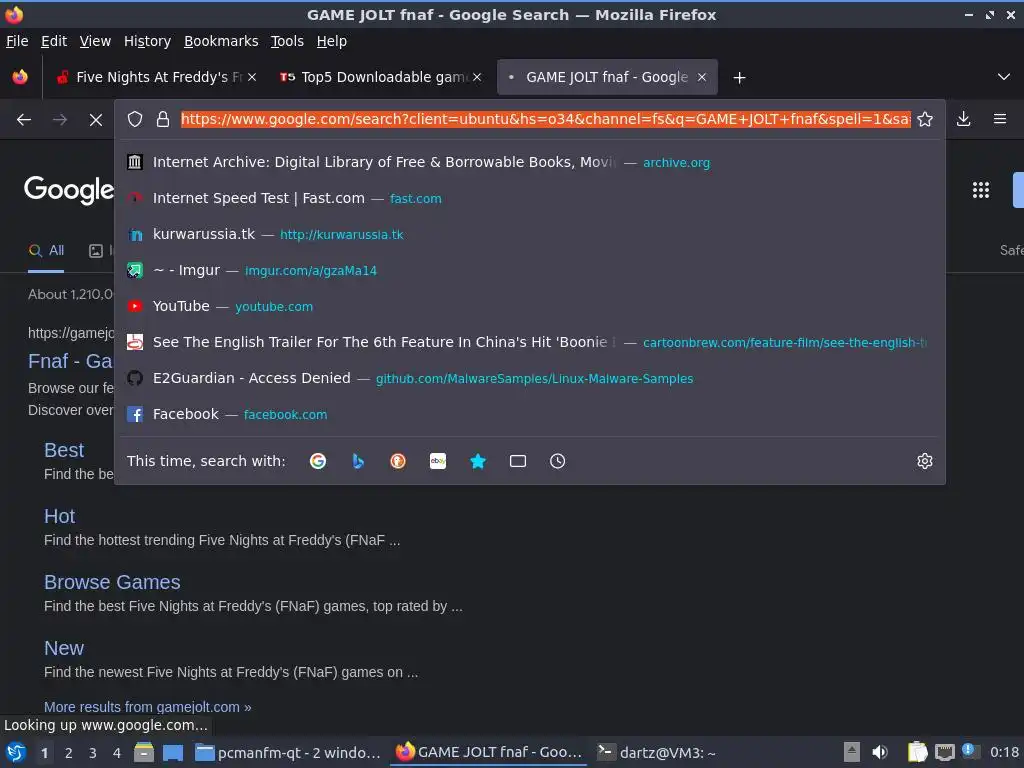Click the forward navigation arrow

click(60, 120)
